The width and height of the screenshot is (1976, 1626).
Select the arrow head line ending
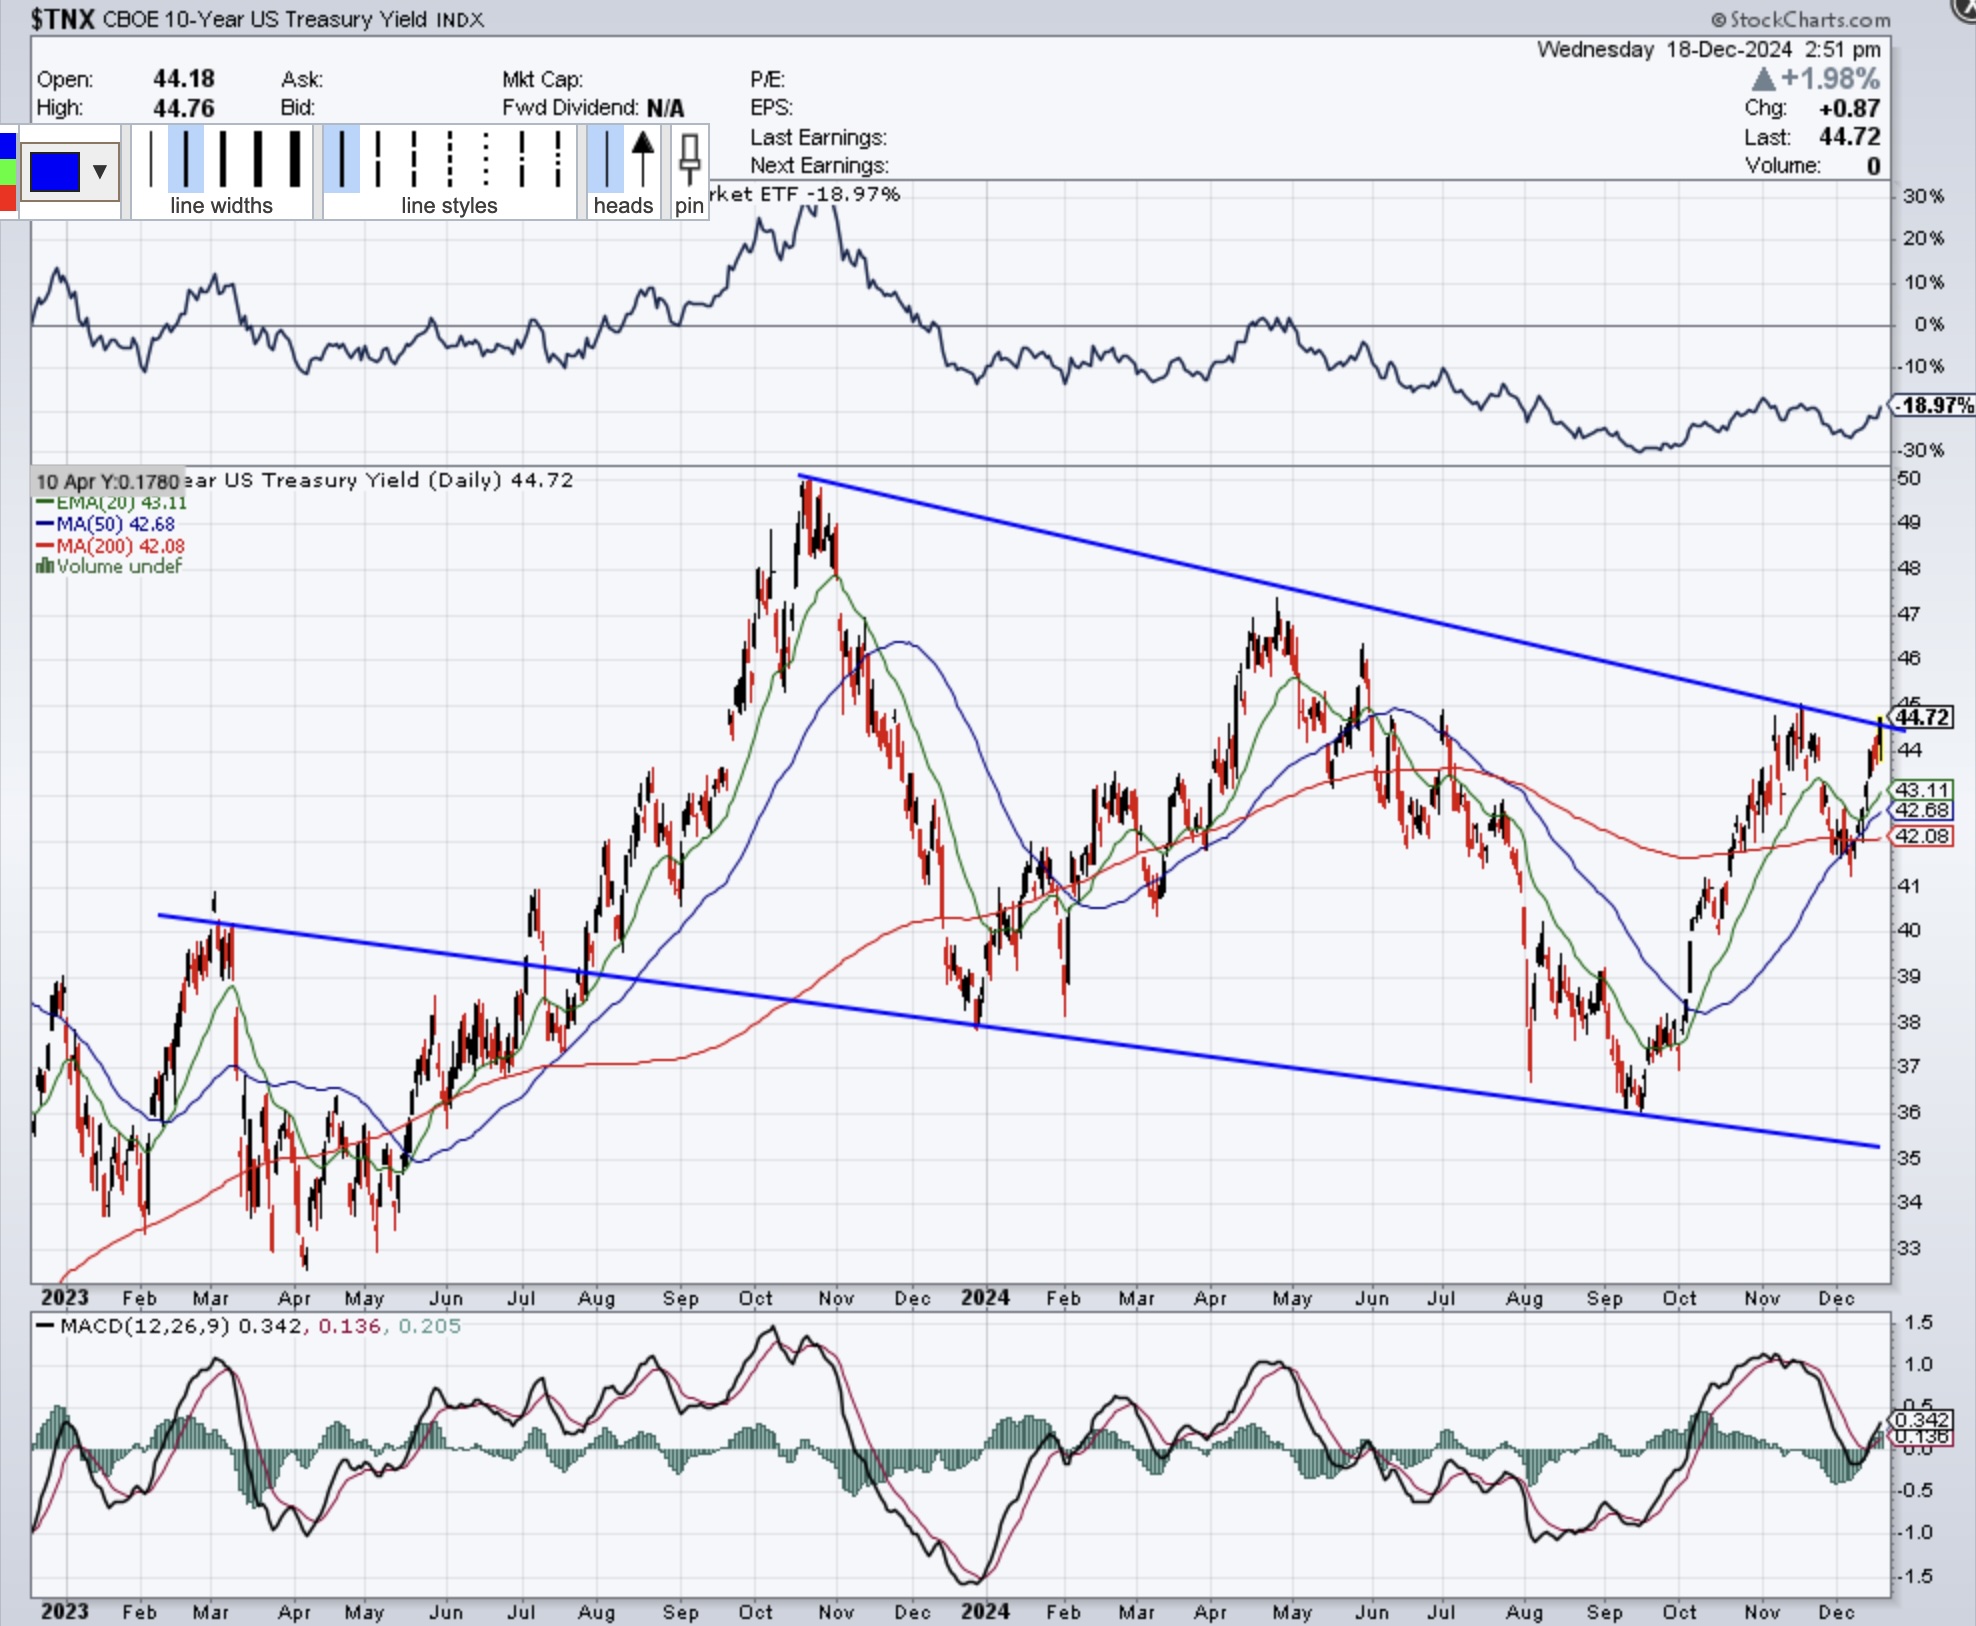tap(643, 159)
